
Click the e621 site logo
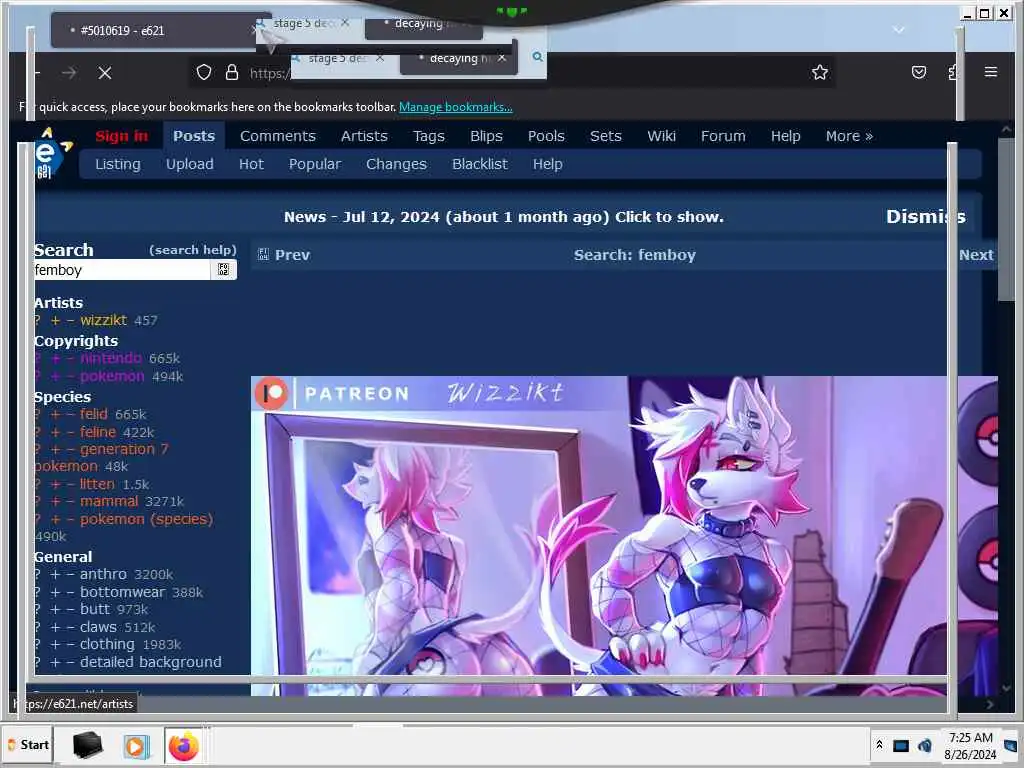coord(51,153)
